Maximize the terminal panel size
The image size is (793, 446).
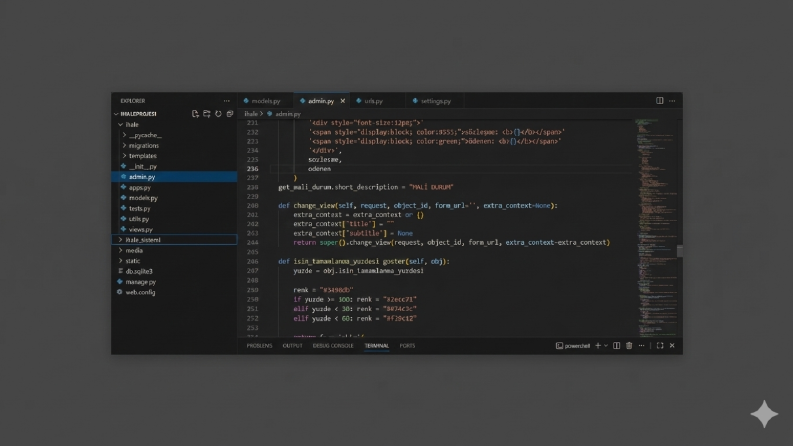coord(660,345)
